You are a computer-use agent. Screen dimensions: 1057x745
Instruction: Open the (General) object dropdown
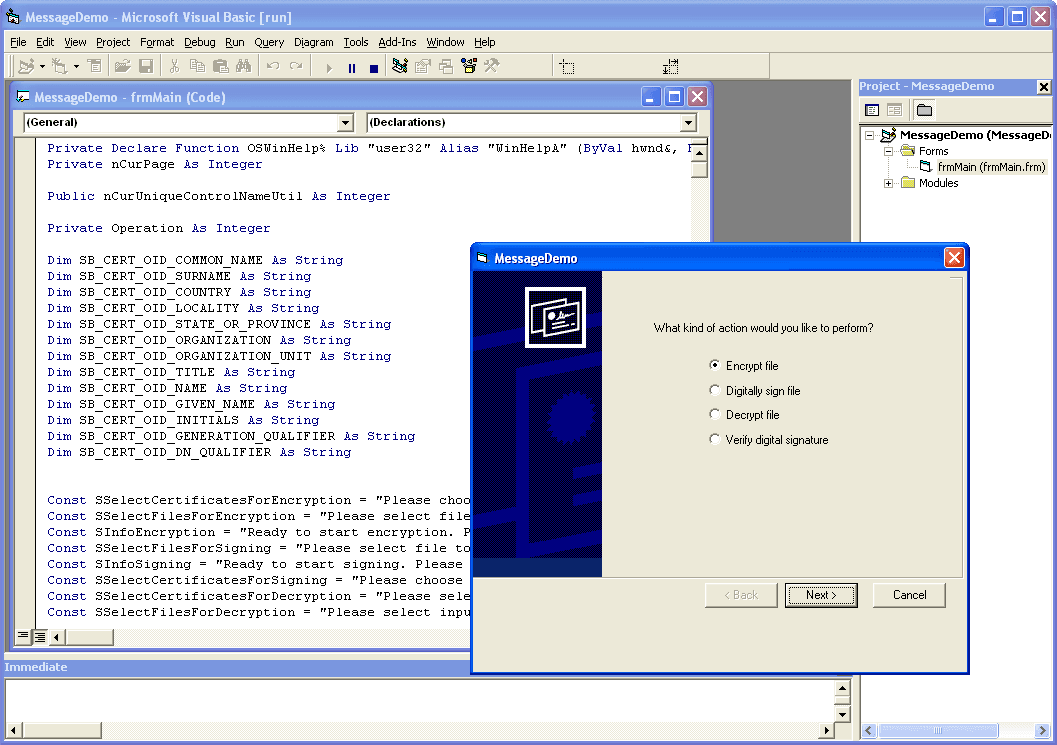[x=345, y=123]
